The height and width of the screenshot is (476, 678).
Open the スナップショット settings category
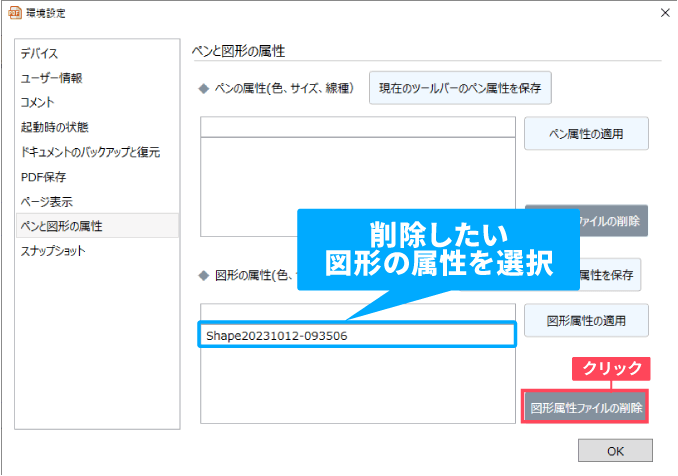click(53, 251)
